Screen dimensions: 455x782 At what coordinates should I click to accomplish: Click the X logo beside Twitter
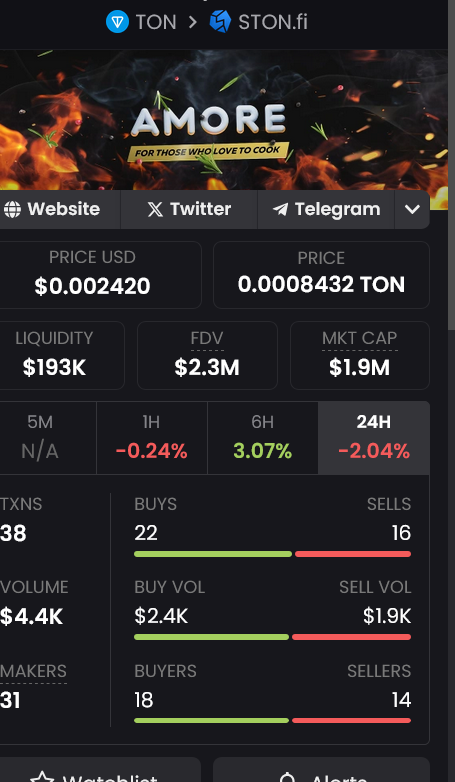155,209
